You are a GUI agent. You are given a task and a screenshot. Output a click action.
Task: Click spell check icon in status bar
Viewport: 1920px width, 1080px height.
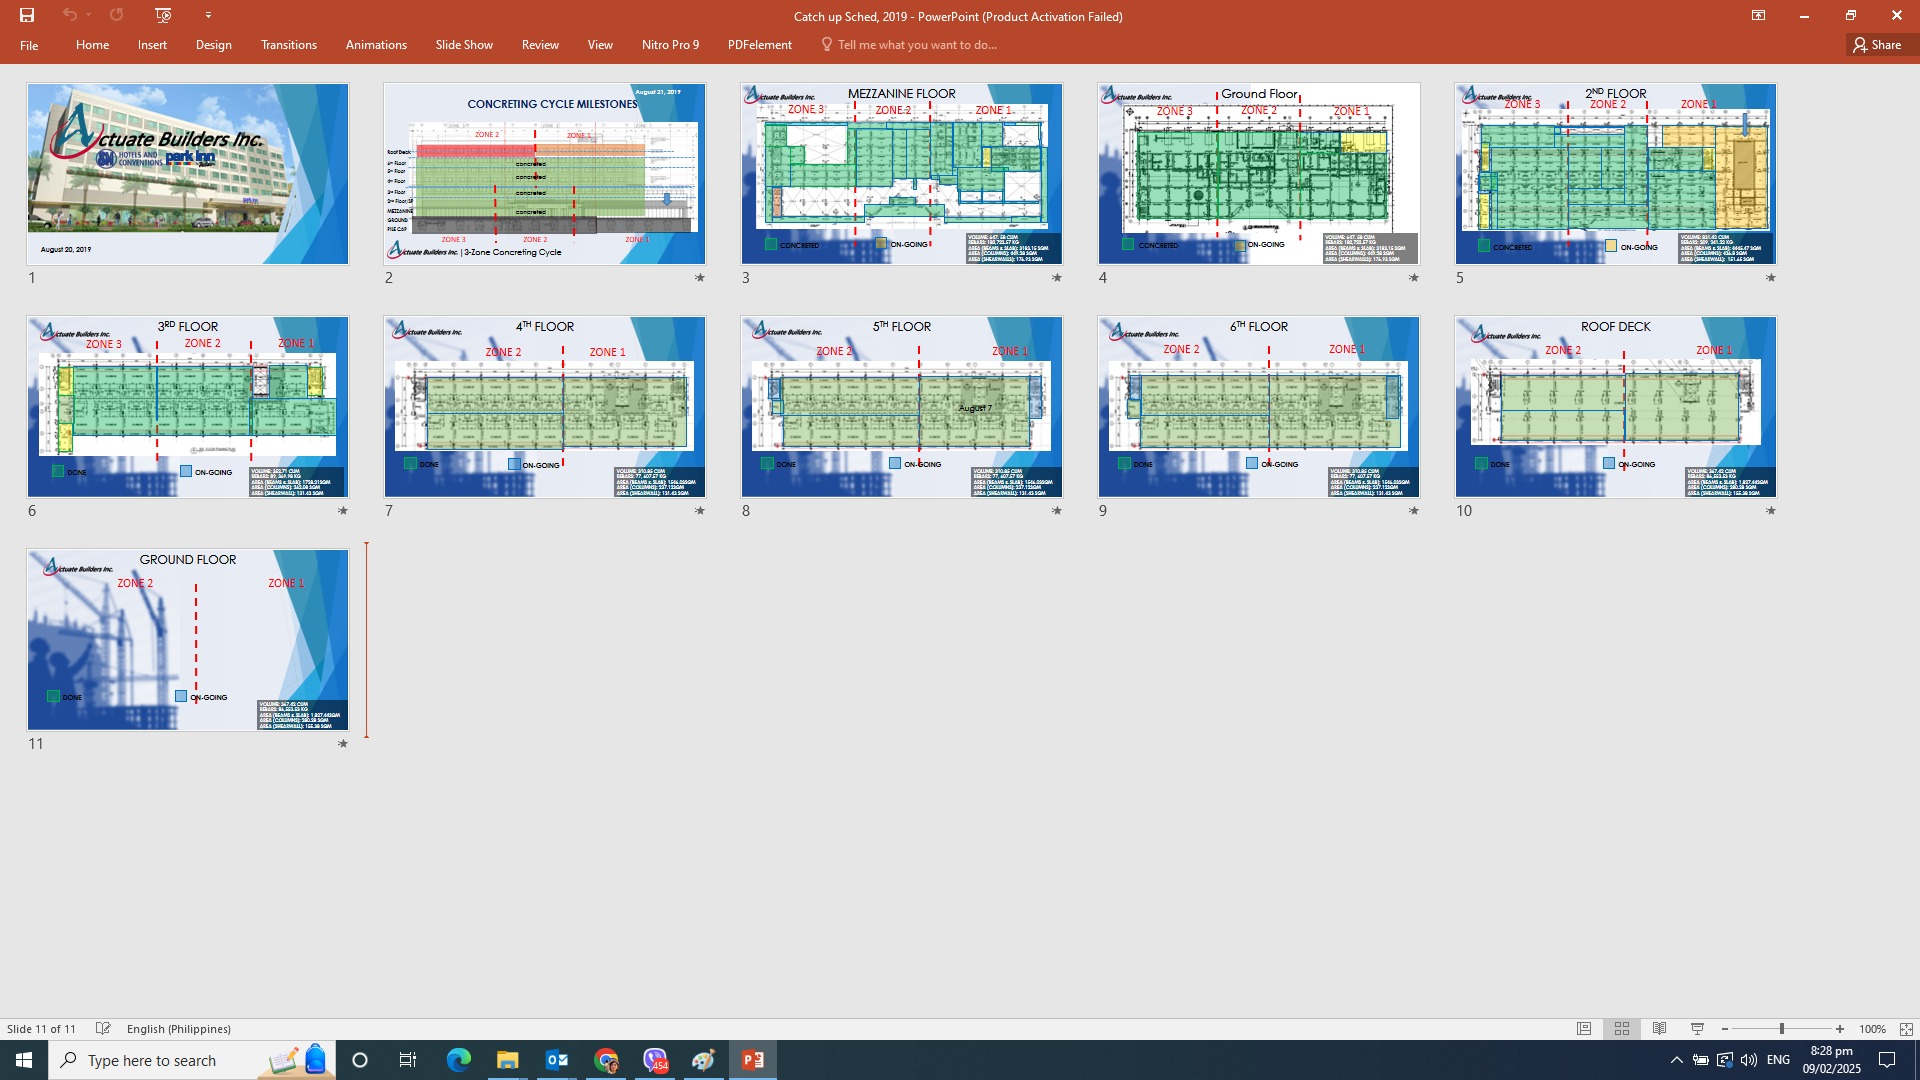pyautogui.click(x=103, y=1029)
